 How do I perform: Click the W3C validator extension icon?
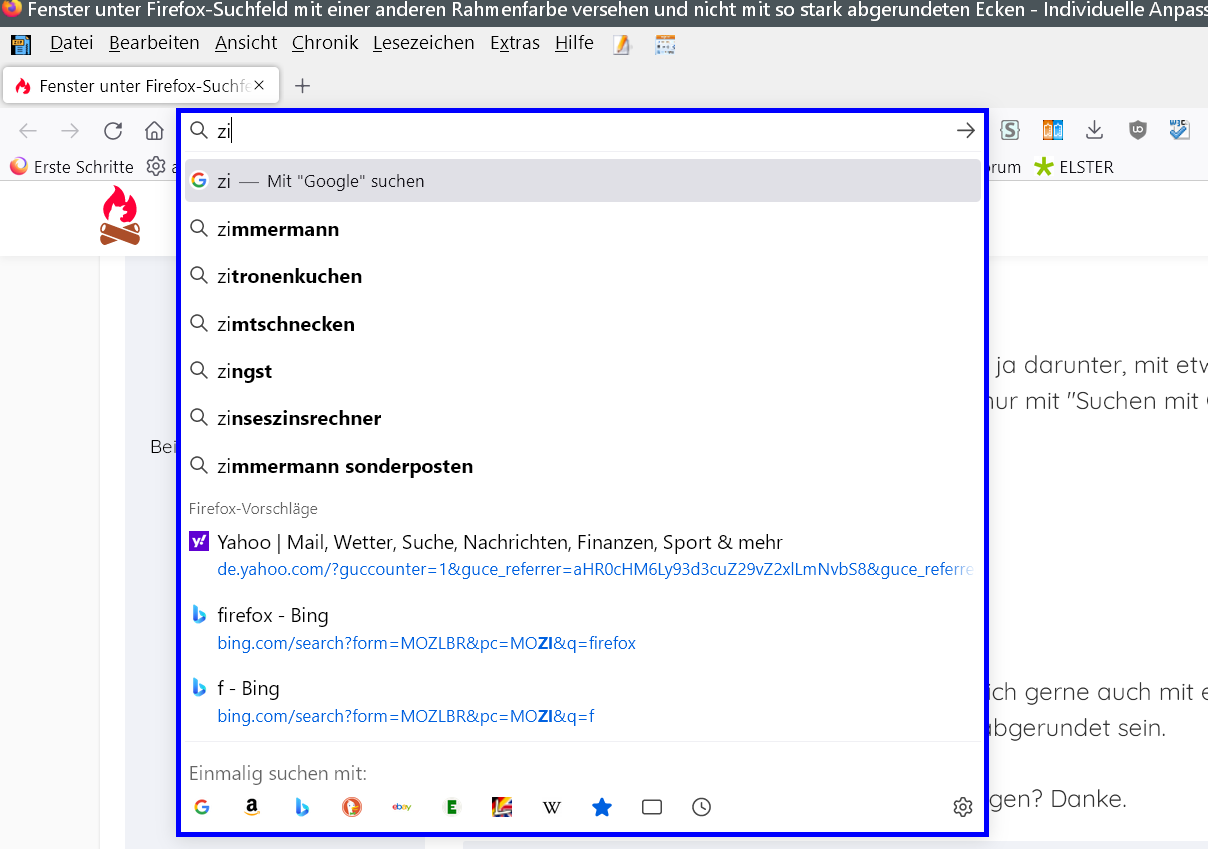click(x=1180, y=130)
